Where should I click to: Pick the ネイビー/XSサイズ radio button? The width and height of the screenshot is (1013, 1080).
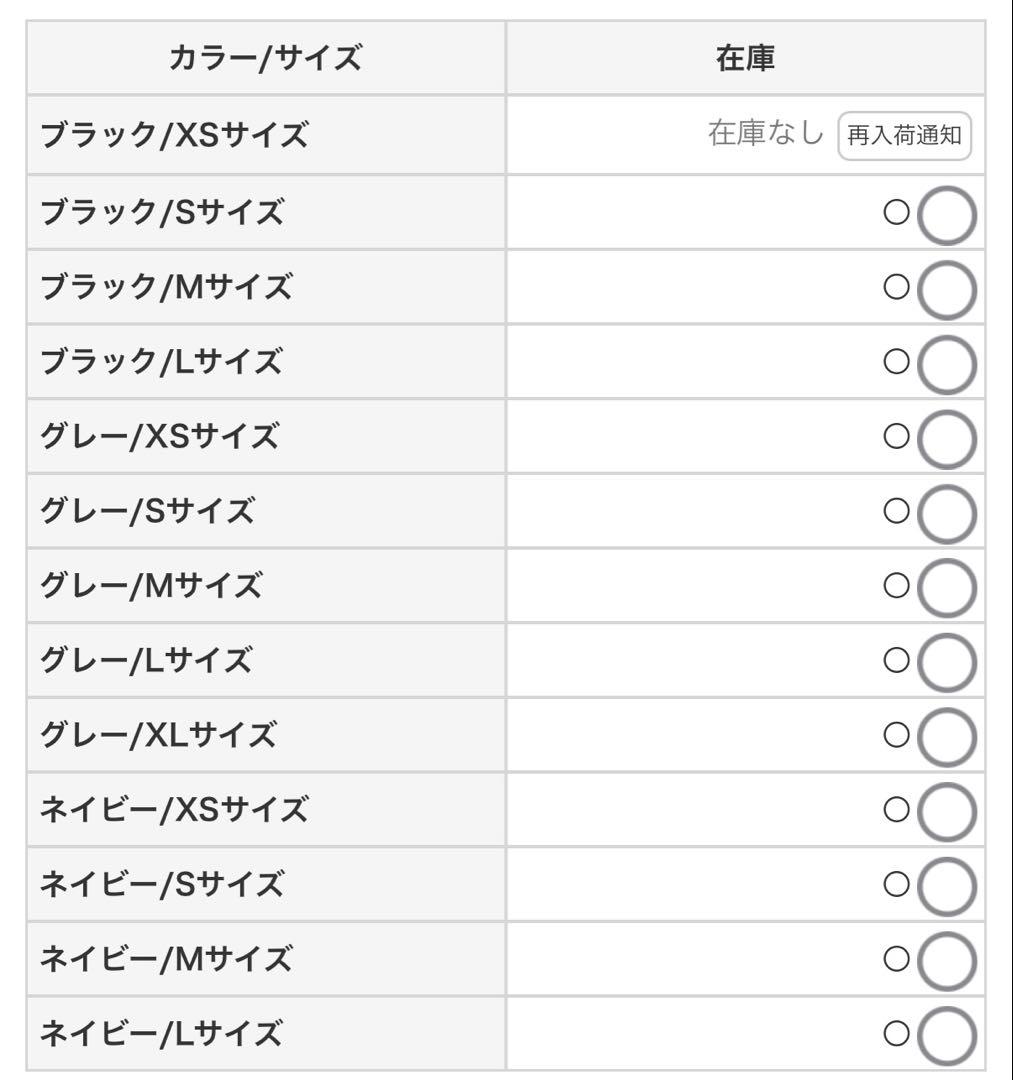click(x=945, y=811)
